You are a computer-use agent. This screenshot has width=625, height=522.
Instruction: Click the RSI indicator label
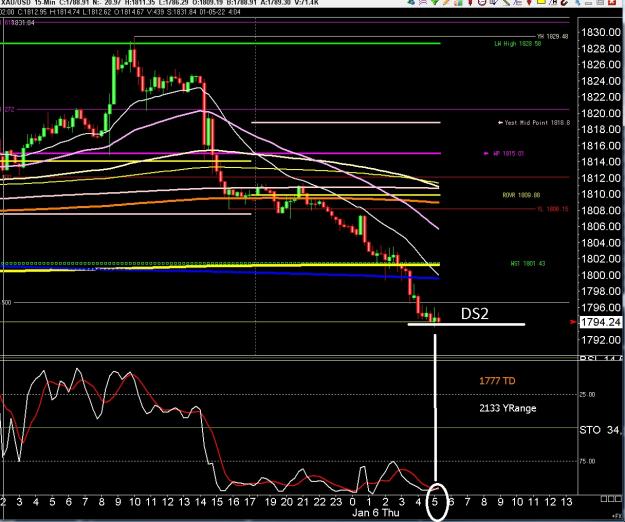(600, 359)
